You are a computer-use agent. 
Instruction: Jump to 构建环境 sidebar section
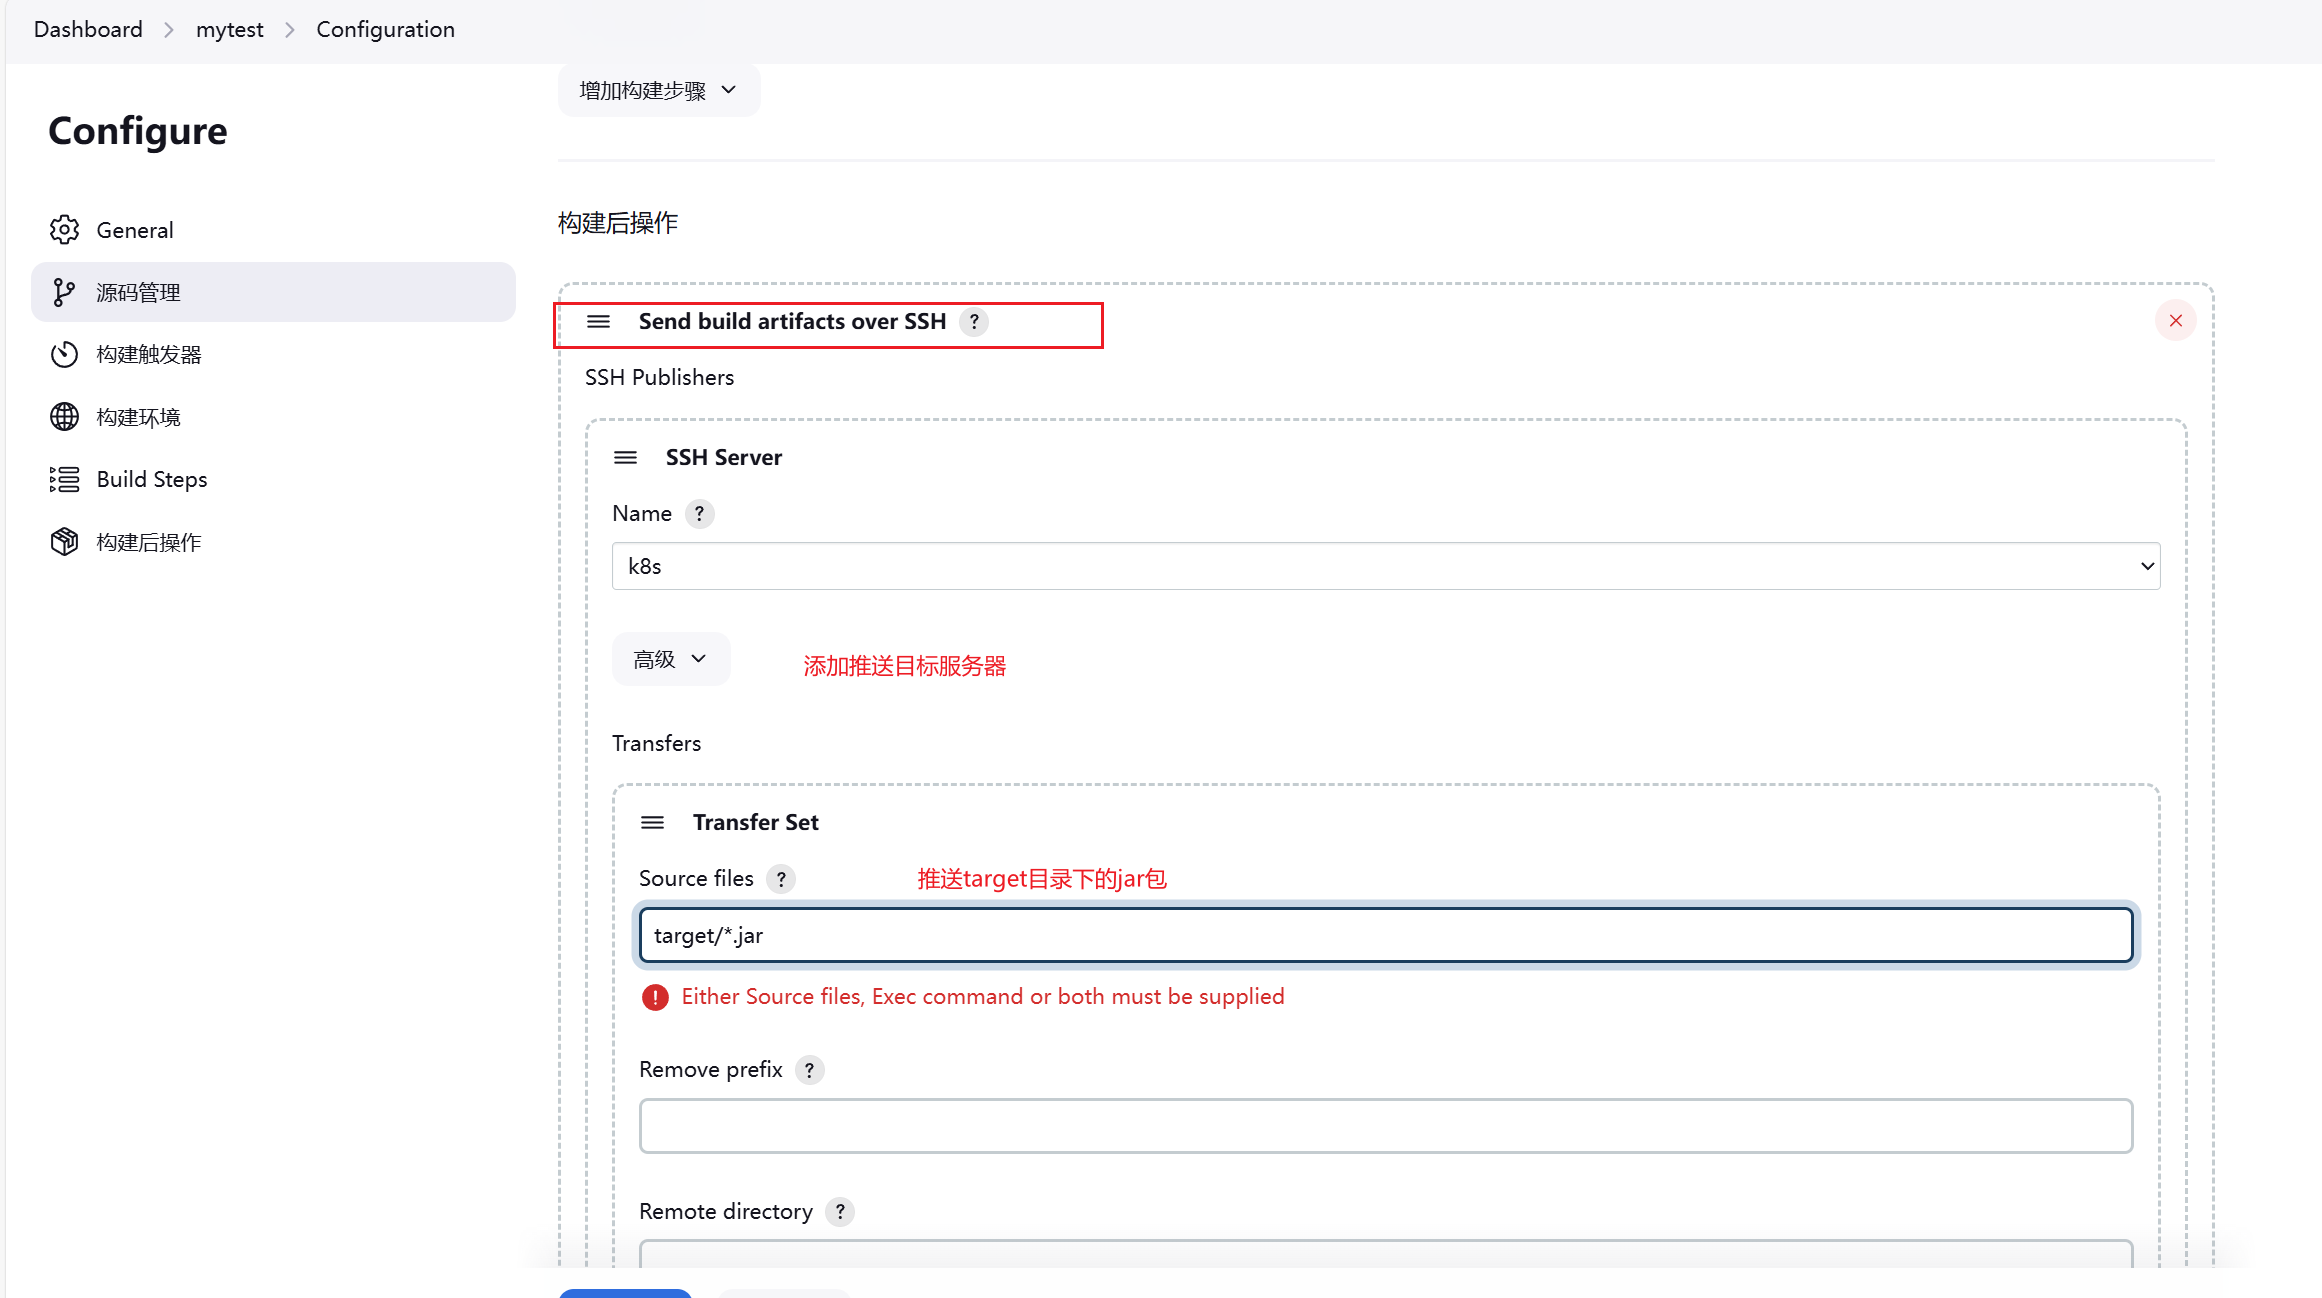click(273, 417)
